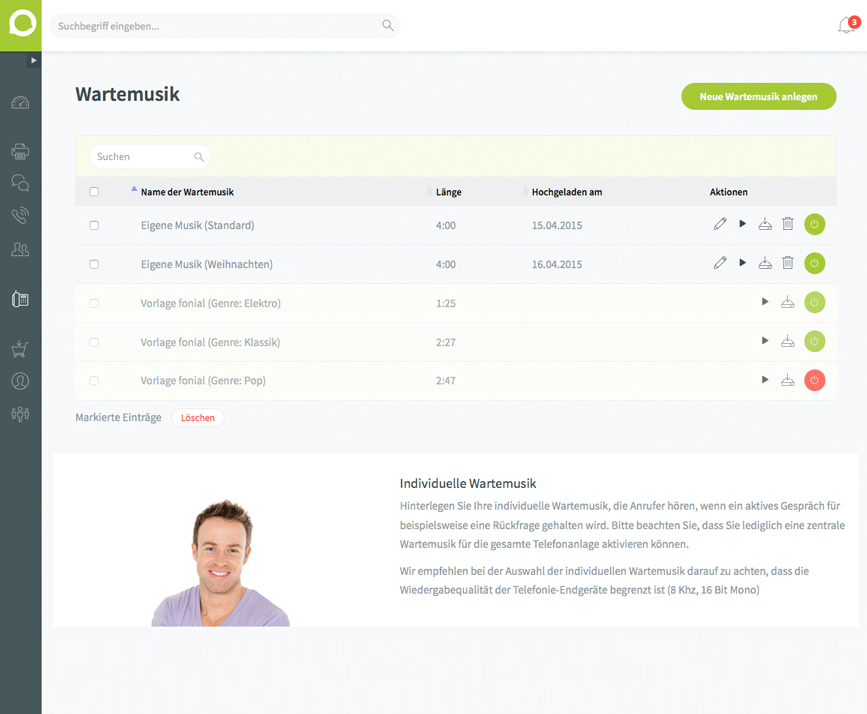Click the fonial logo in top-left corner
The height and width of the screenshot is (714, 867).
pyautogui.click(x=21, y=25)
